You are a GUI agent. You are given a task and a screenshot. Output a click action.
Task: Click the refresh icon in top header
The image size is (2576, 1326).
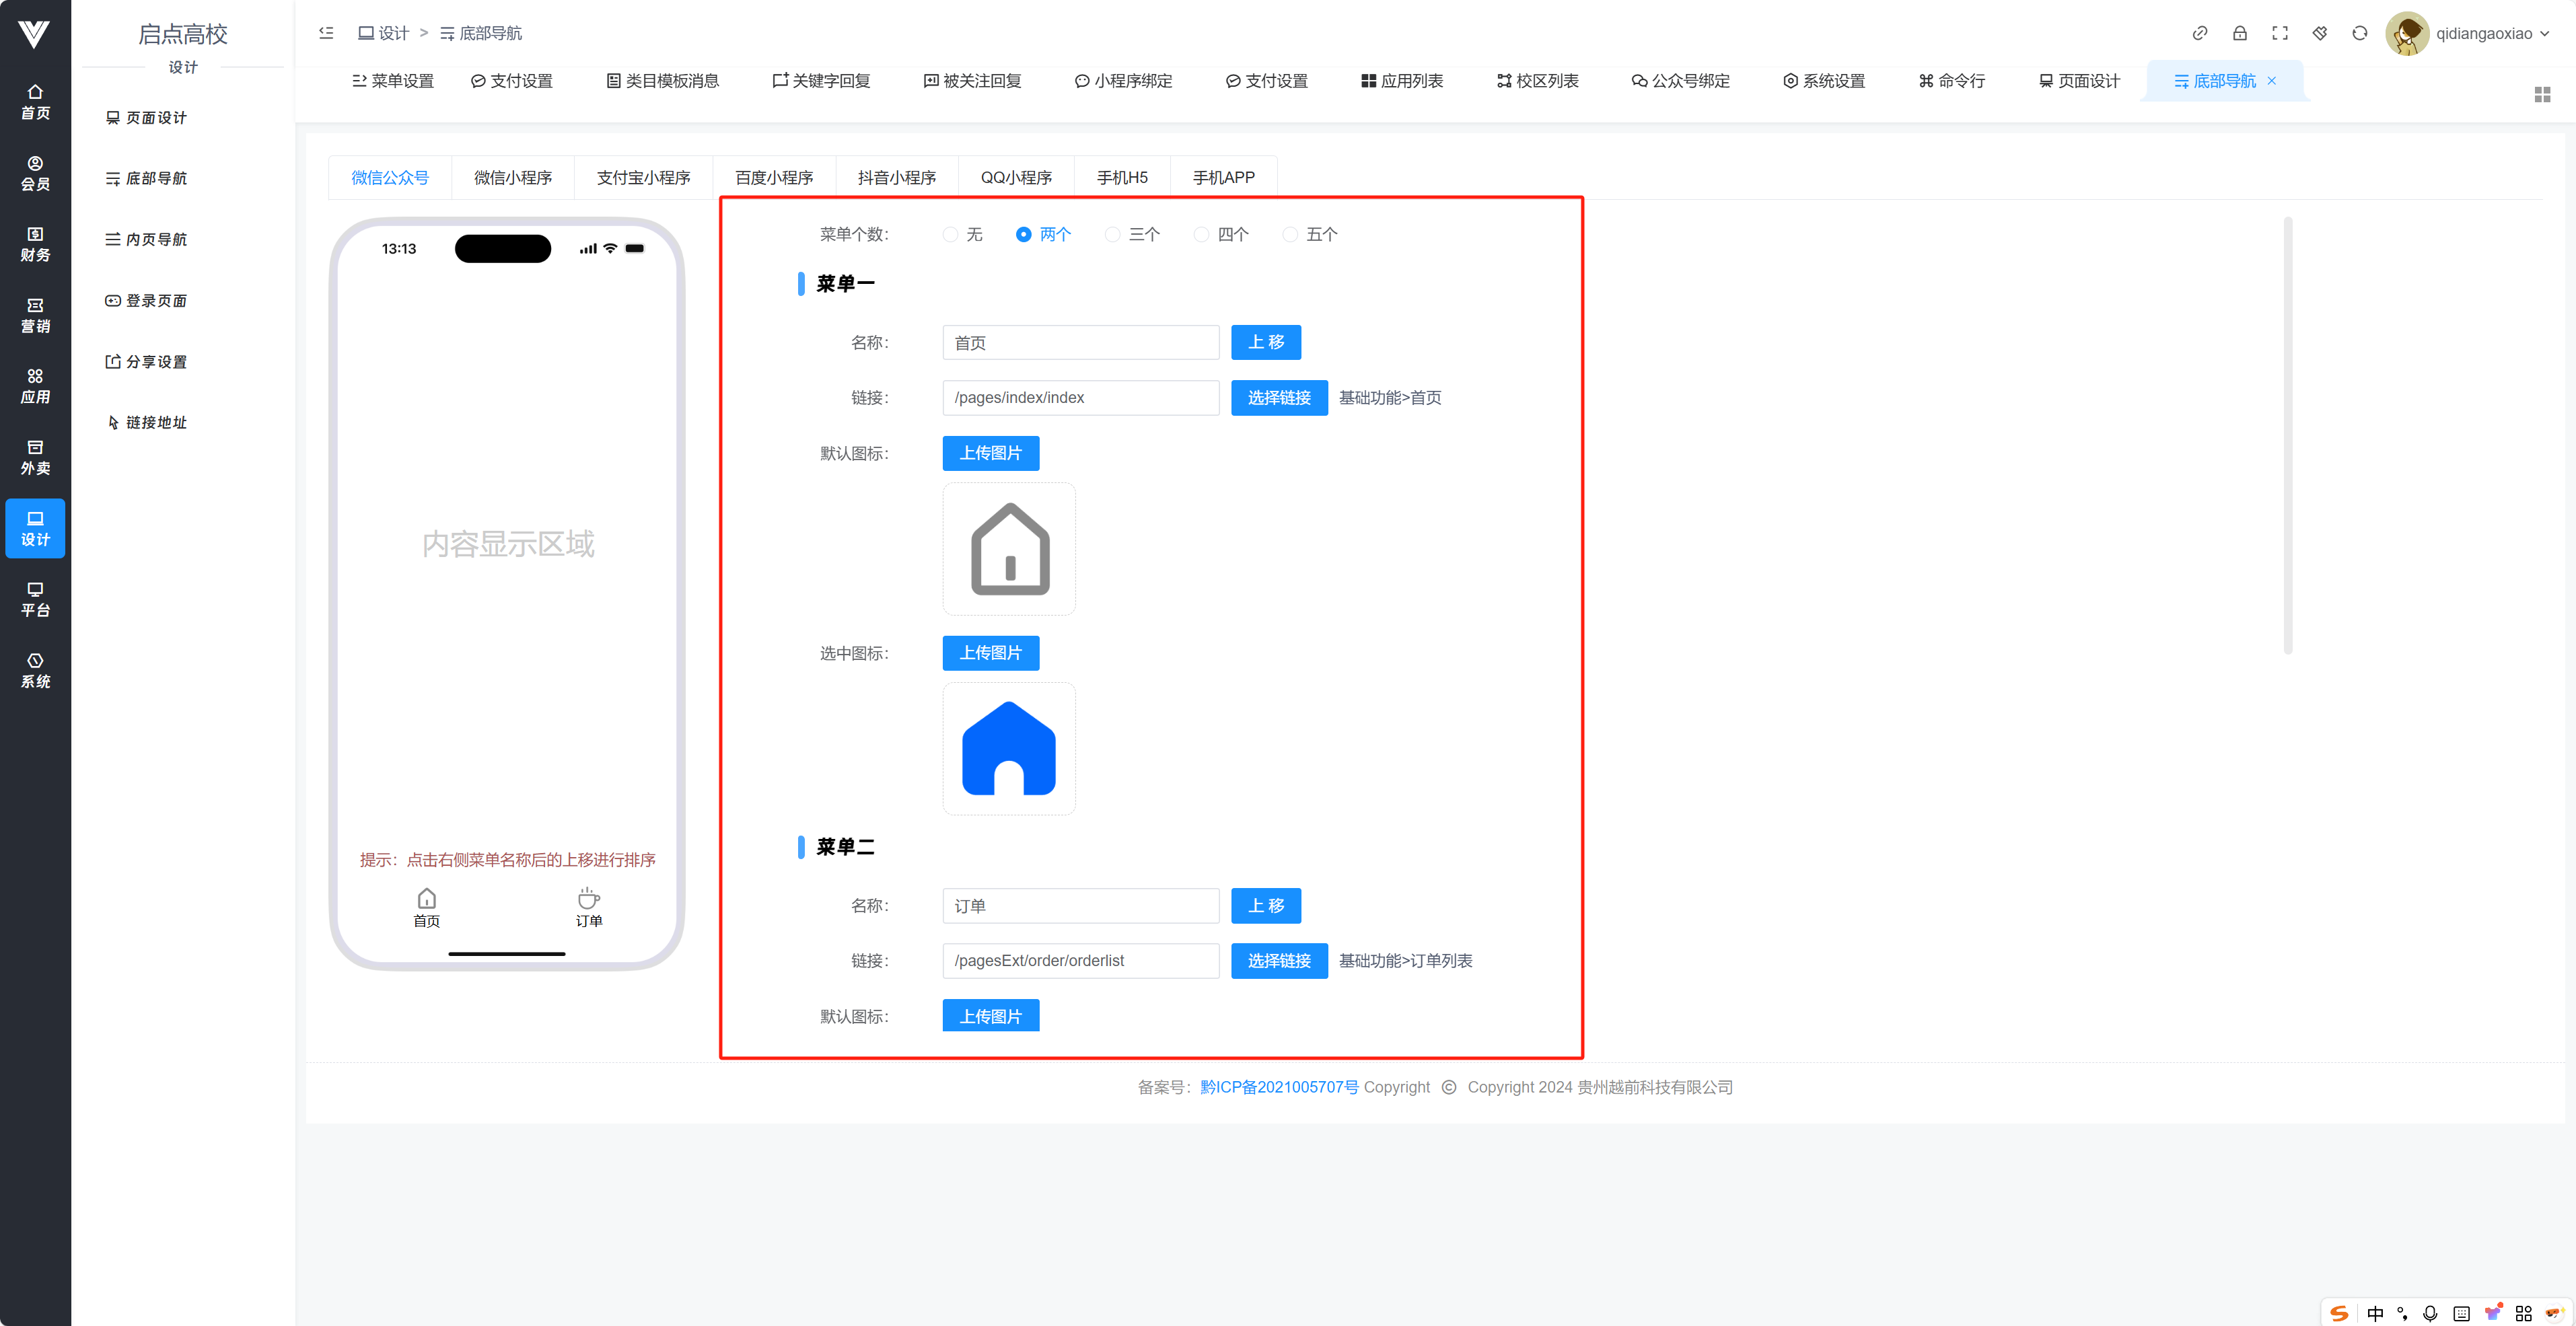[2359, 33]
